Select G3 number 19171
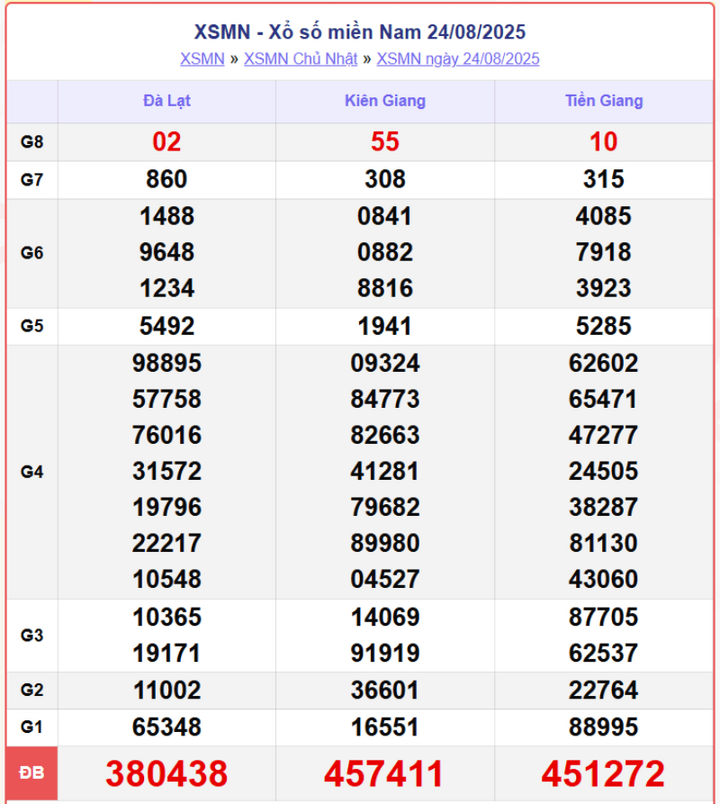Screen dimensions: 720x804 pyautogui.click(x=167, y=653)
